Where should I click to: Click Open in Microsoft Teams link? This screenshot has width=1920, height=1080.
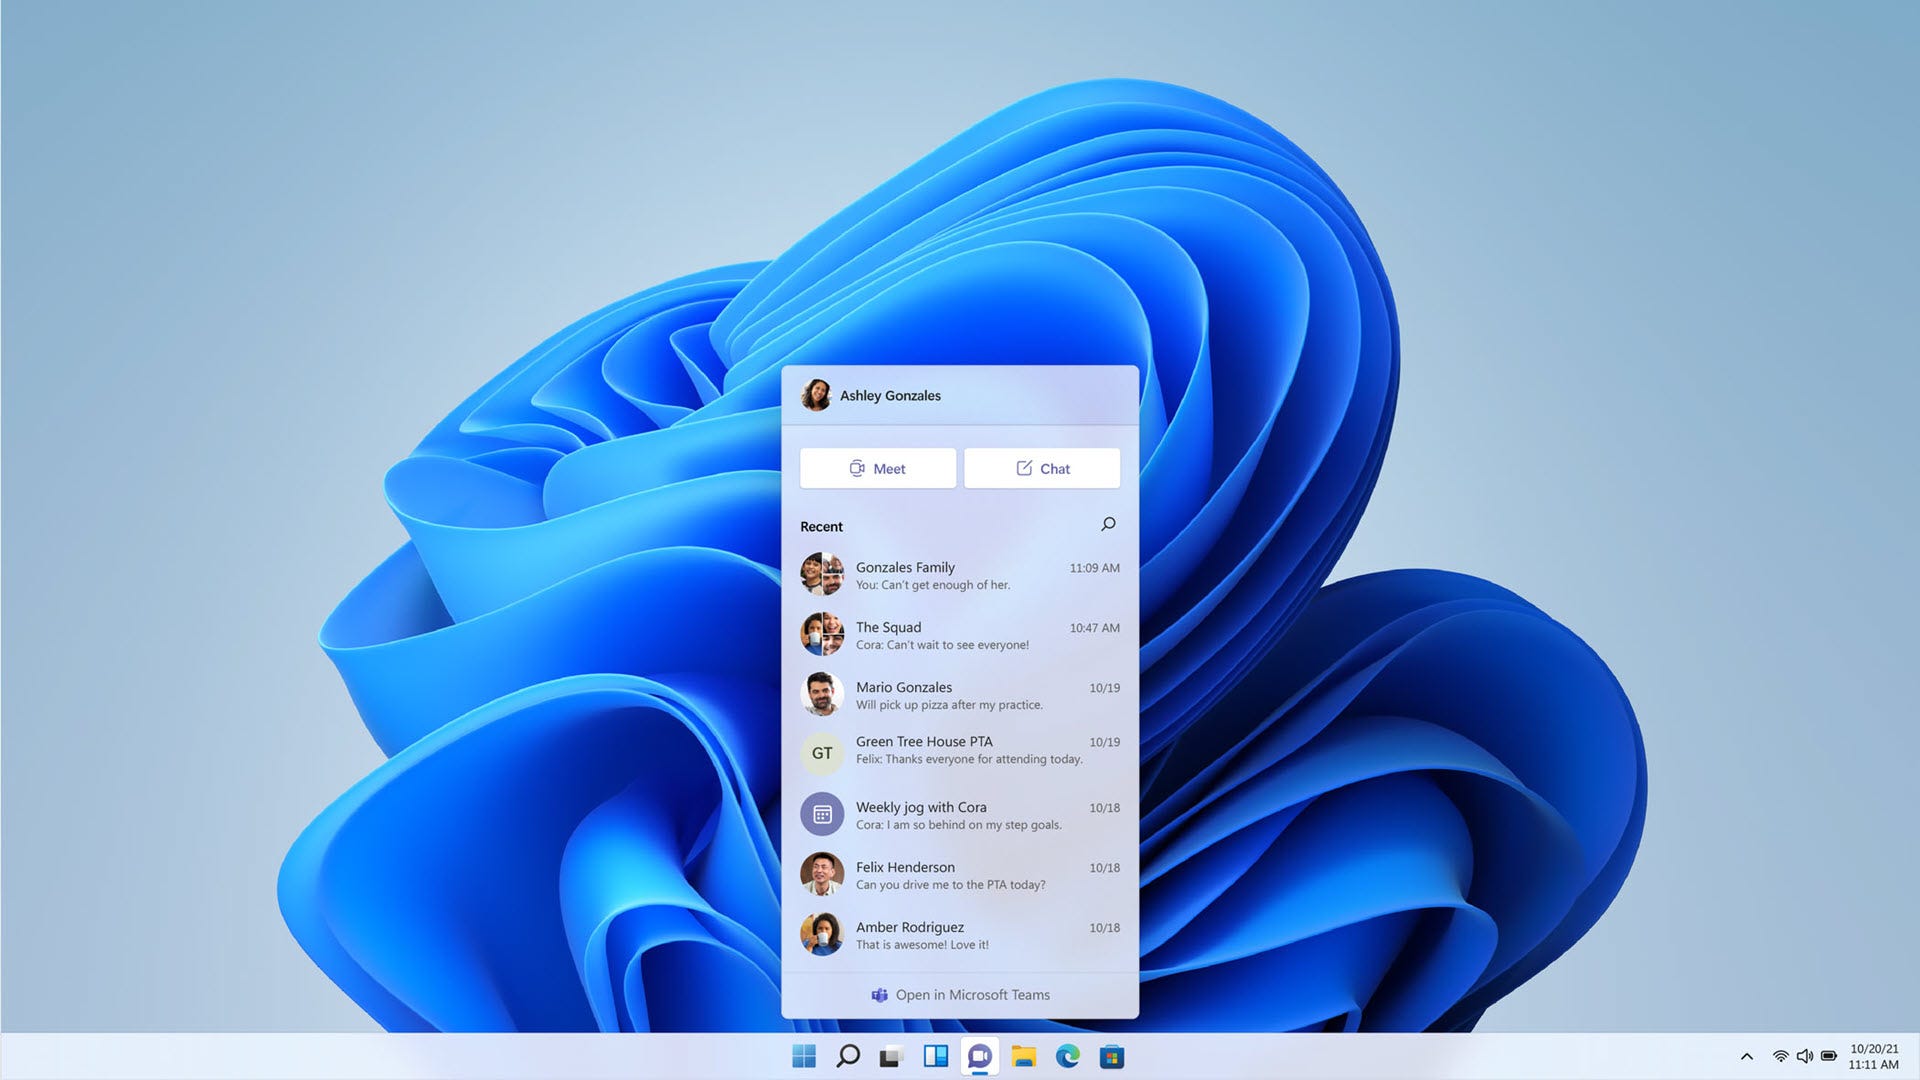(x=960, y=994)
